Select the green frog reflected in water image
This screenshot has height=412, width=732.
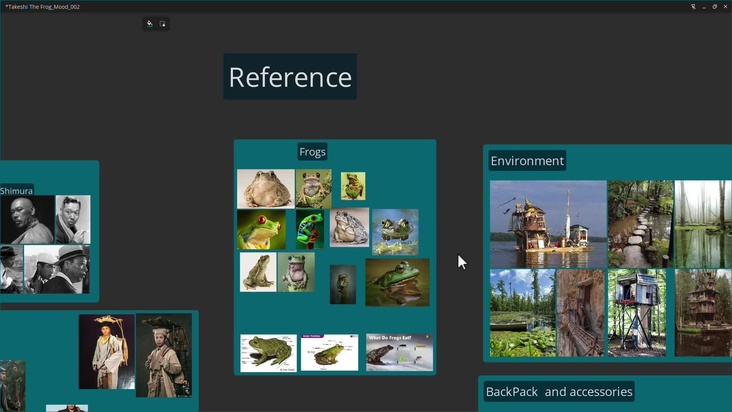point(397,282)
